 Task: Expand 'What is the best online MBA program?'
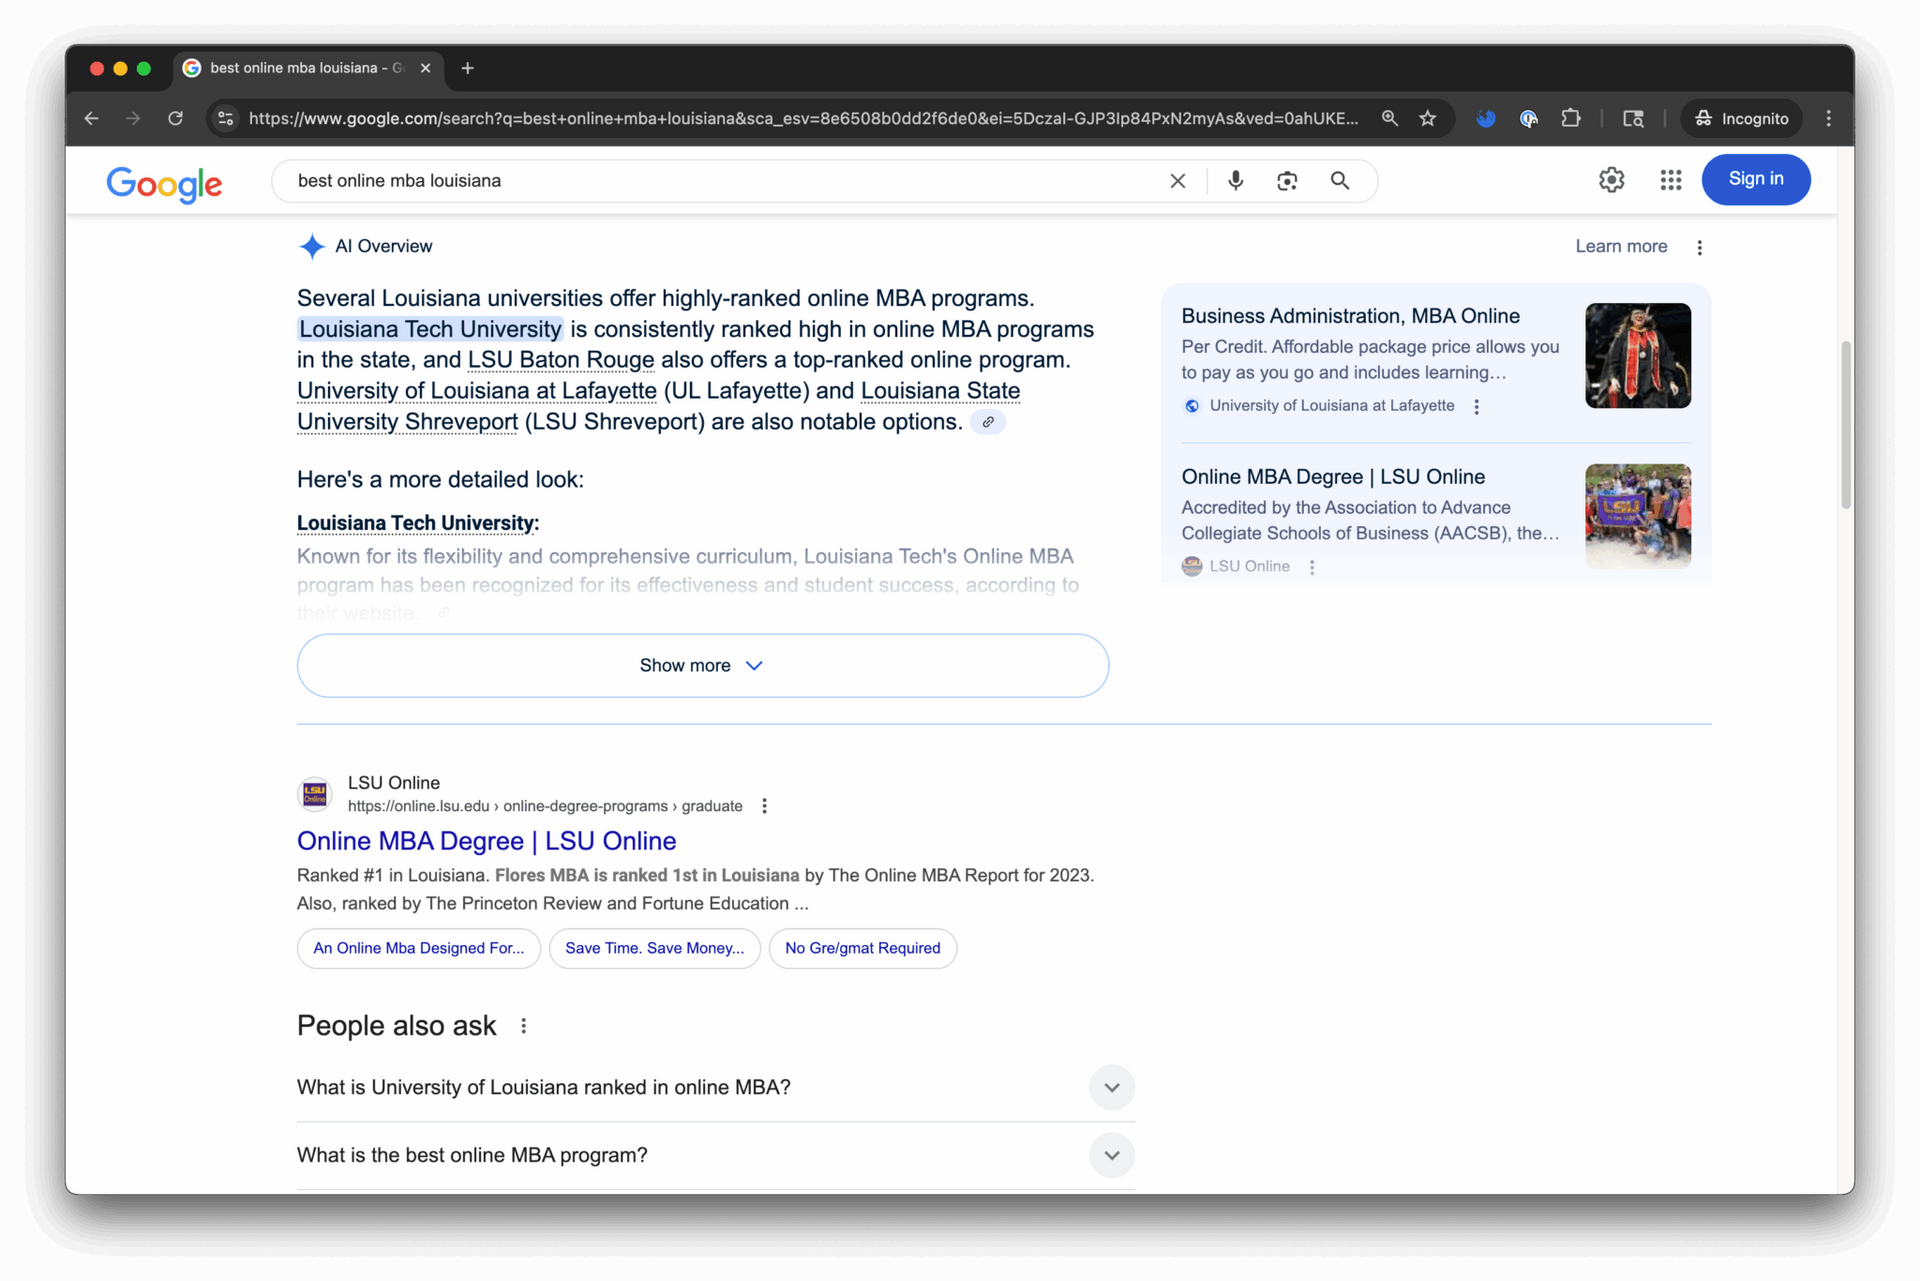click(x=715, y=1156)
